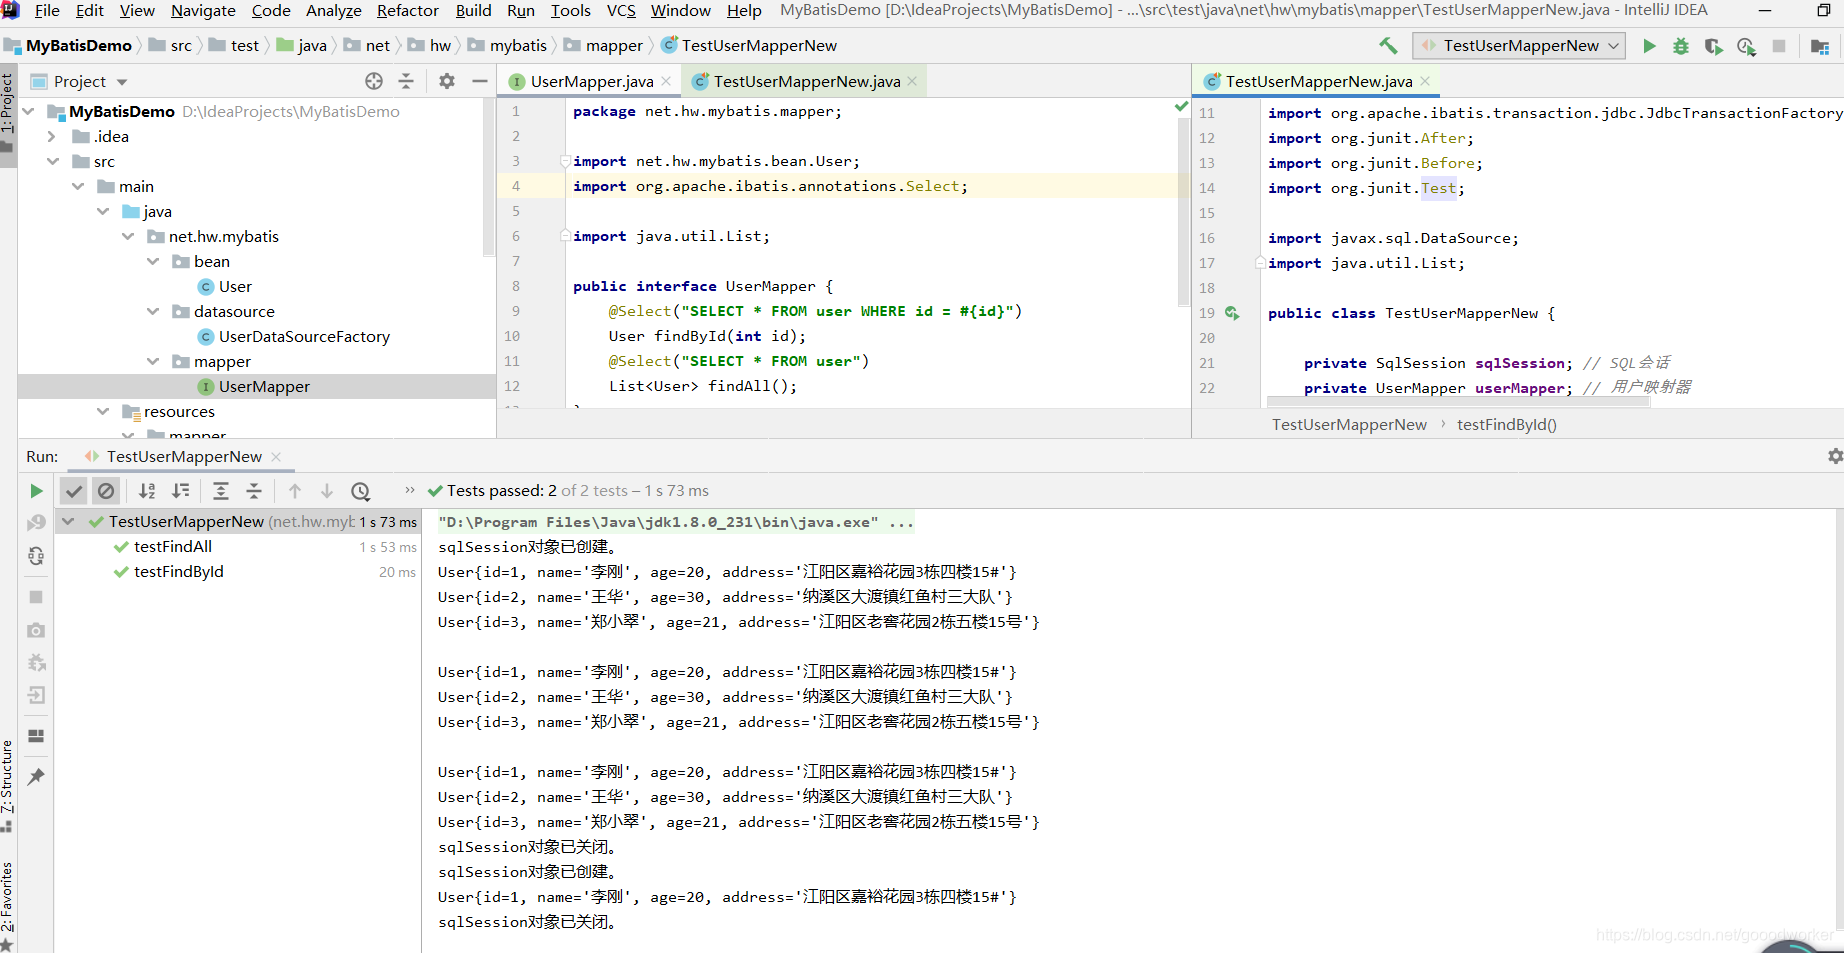The image size is (1844, 953).
Task: Click MyBatisDemo in the navigation breadcrumb
Action: click(x=67, y=46)
